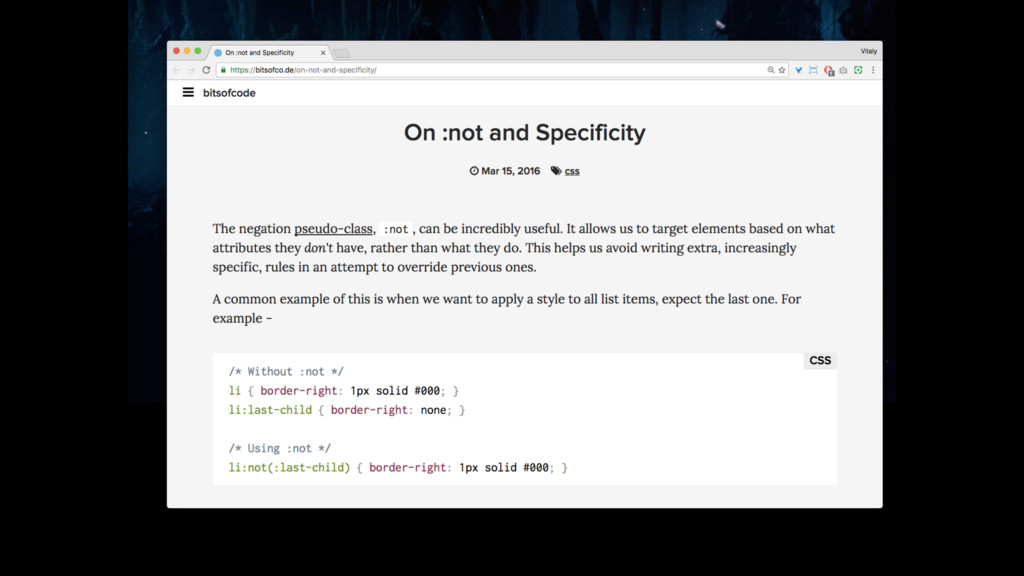Reload the page with the refresh icon

(206, 70)
